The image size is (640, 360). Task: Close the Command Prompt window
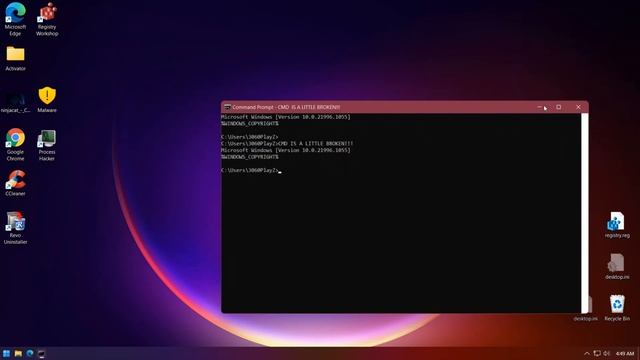click(x=578, y=107)
